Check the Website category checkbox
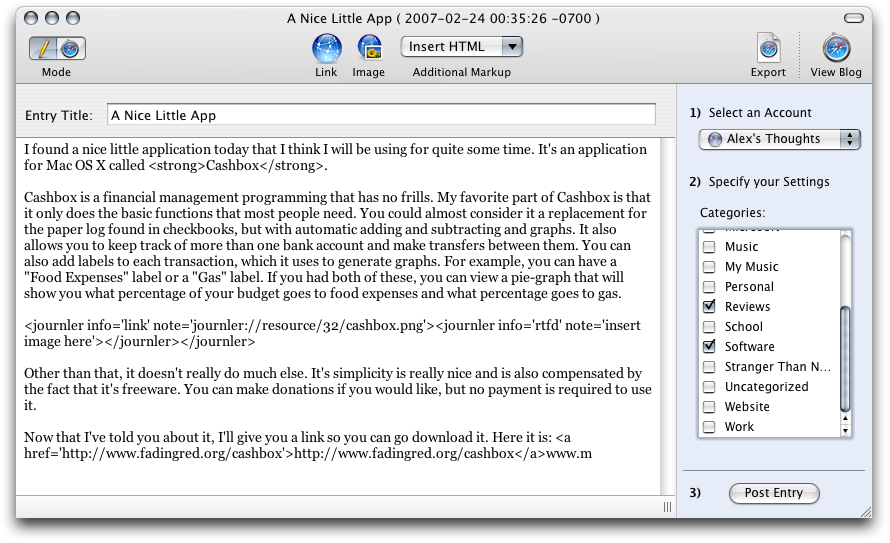Screen dimensions: 890x543 [709, 407]
